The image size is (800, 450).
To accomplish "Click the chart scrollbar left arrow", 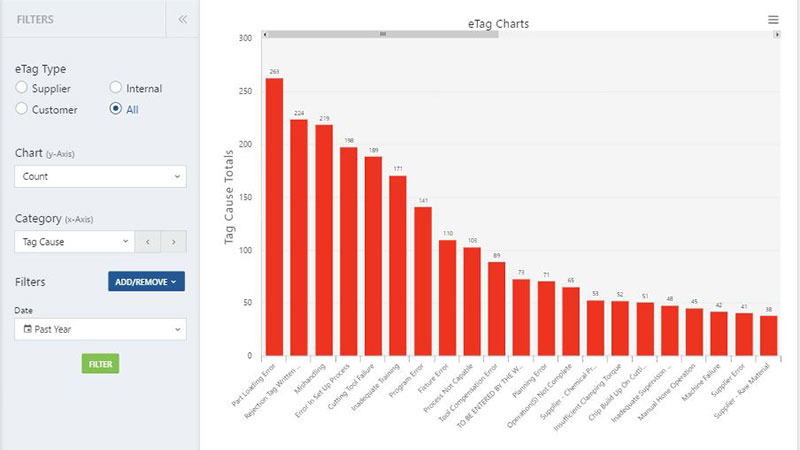I will click(x=265, y=34).
